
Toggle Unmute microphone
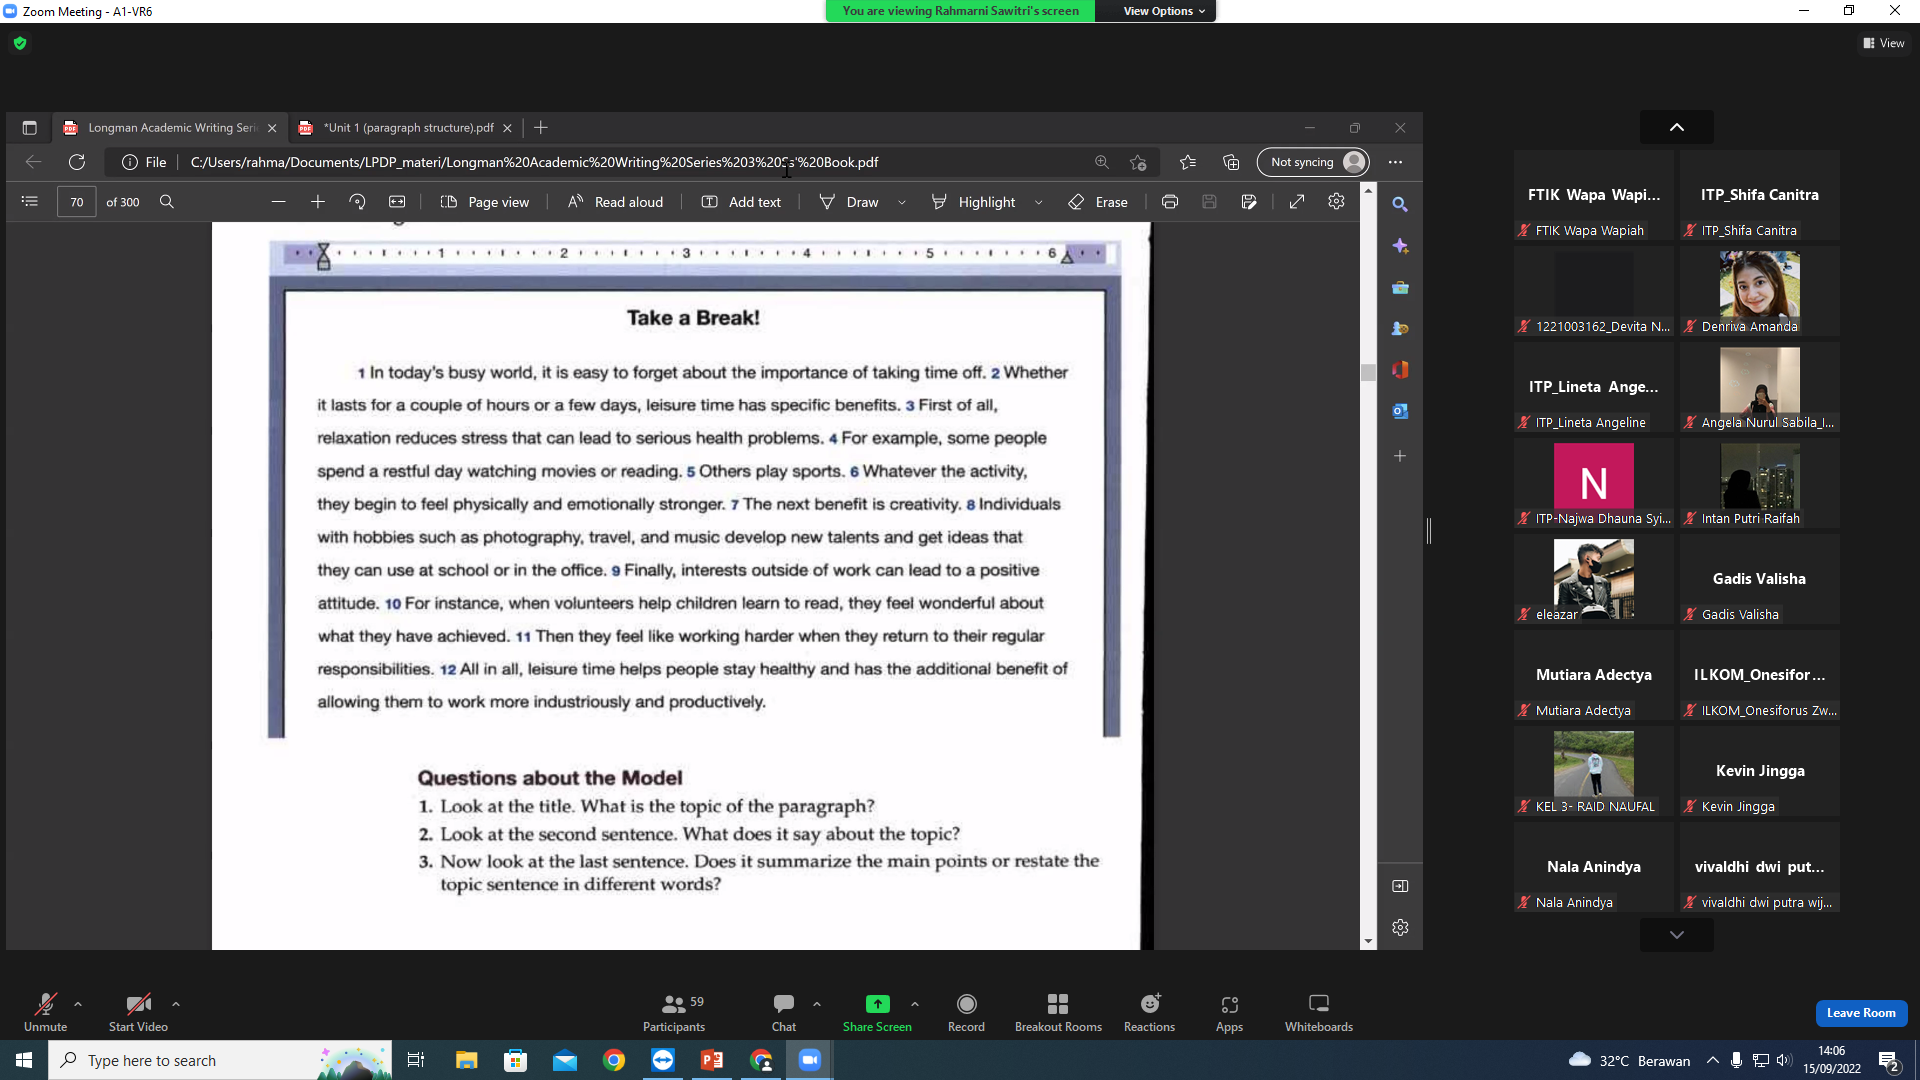tap(46, 1012)
